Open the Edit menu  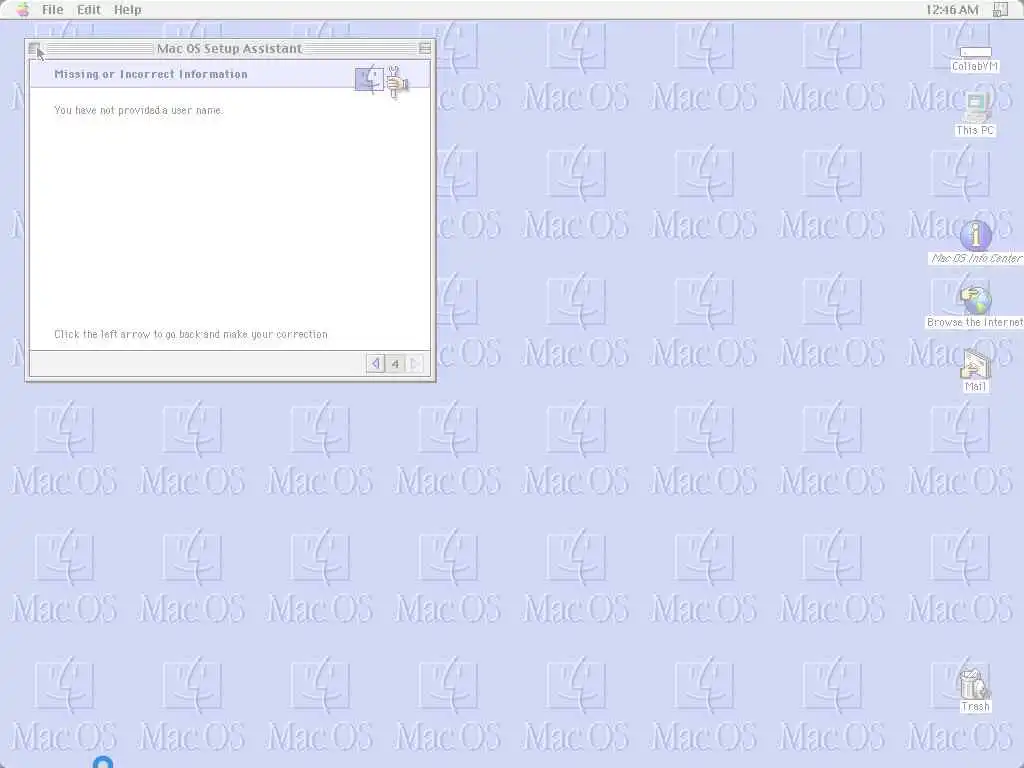(x=89, y=10)
